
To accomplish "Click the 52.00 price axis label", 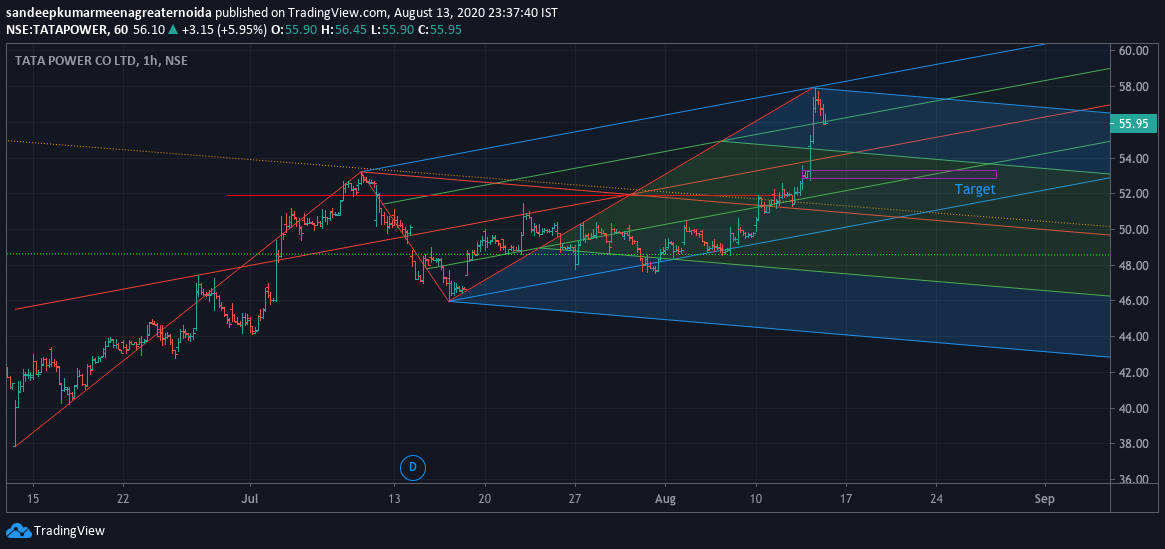I will coord(1135,194).
